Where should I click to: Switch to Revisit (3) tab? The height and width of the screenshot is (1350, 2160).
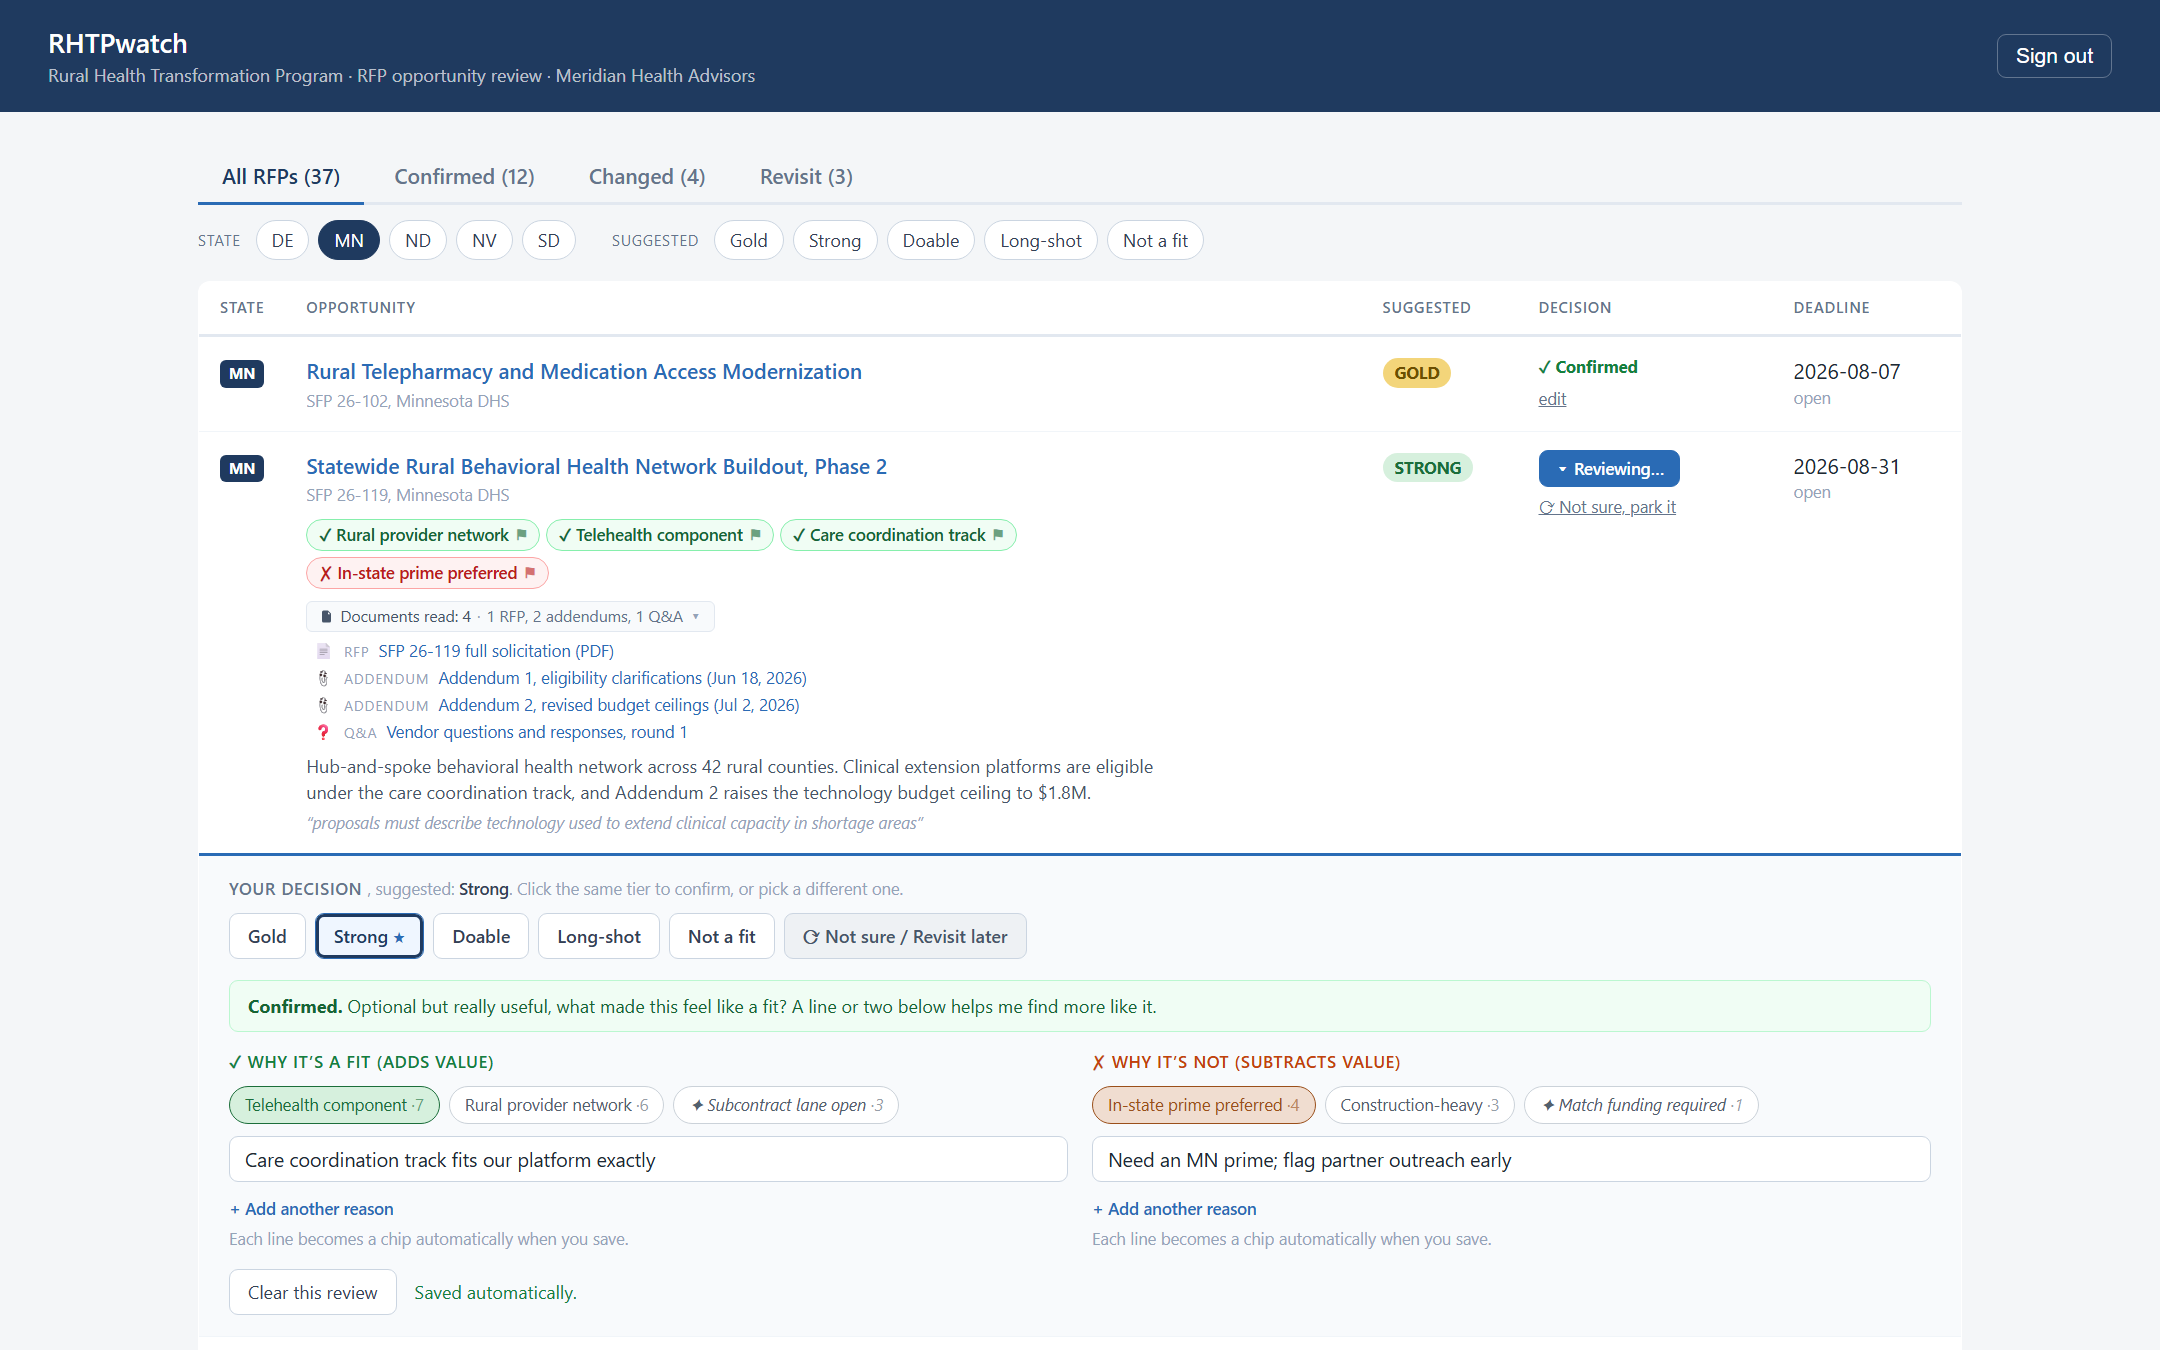[x=806, y=177]
